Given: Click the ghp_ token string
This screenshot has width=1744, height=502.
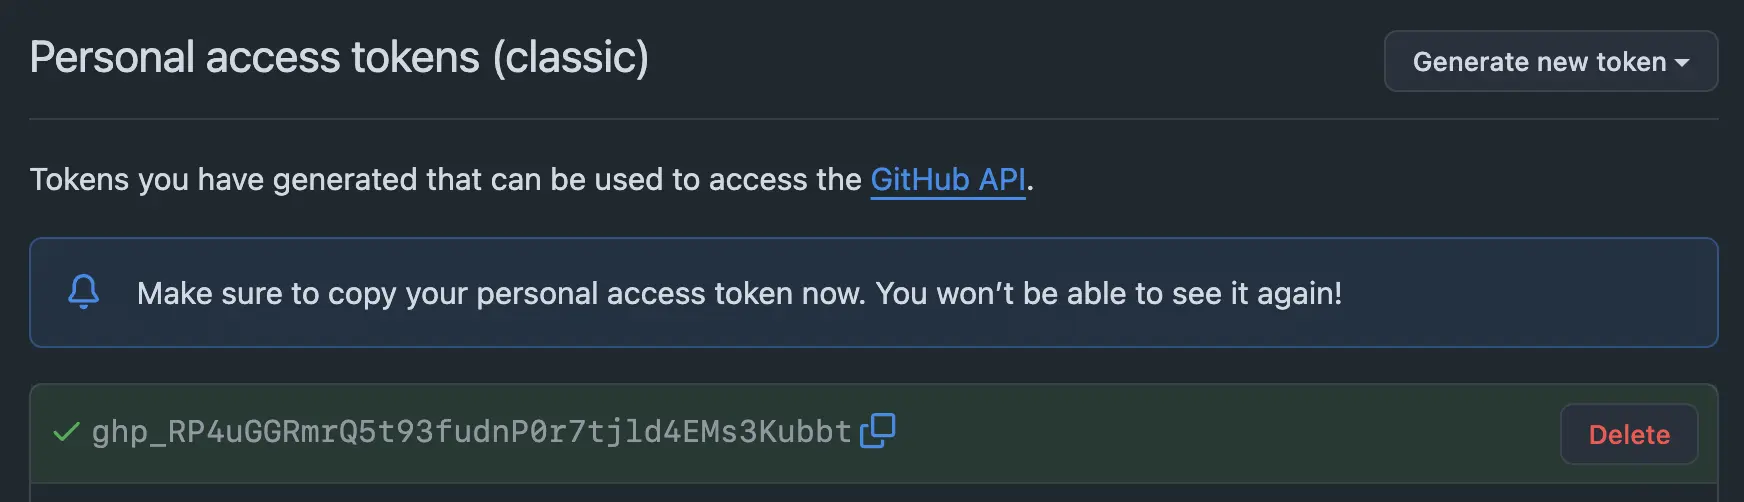Looking at the screenshot, I should (471, 432).
